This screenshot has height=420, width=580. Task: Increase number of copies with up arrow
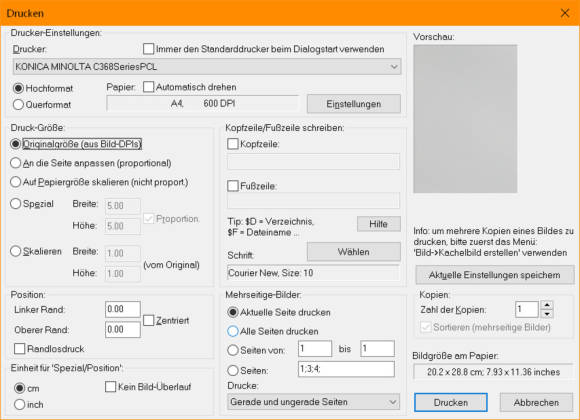tap(547, 305)
